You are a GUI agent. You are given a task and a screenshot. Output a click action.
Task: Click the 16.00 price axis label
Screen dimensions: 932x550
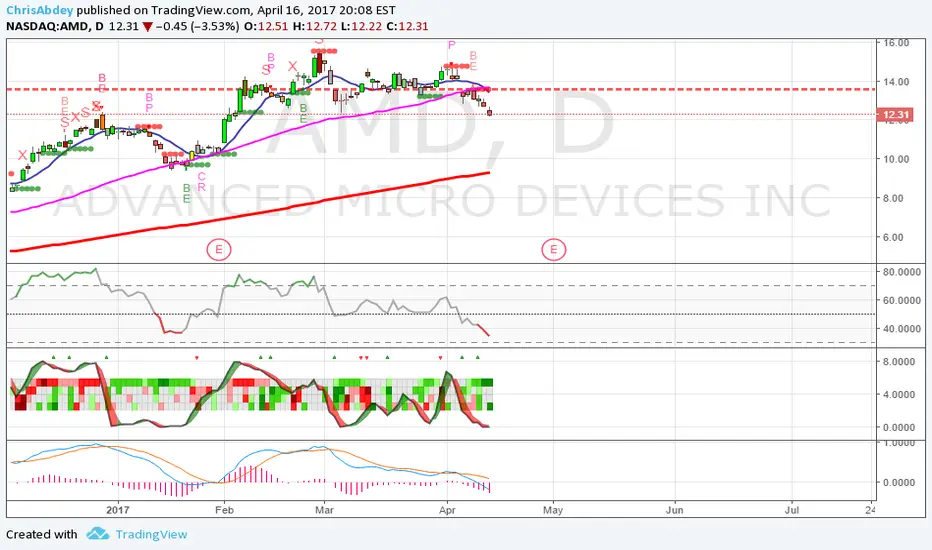coord(896,43)
